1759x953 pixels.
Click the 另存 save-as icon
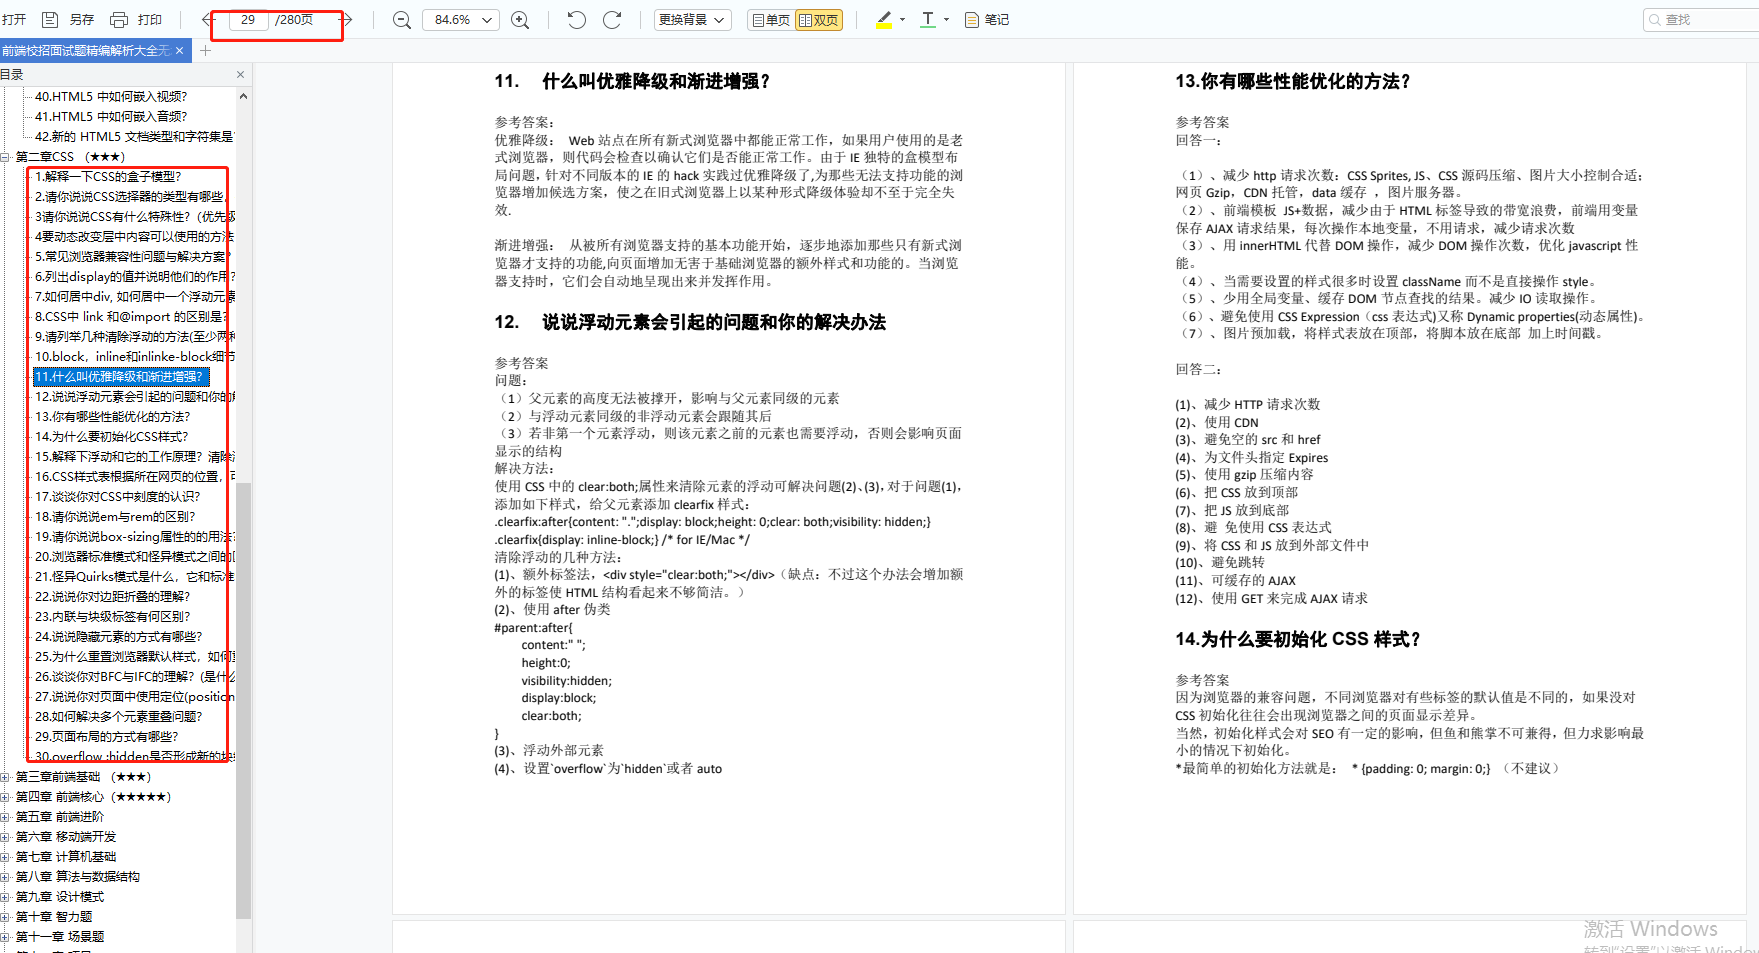coord(50,20)
